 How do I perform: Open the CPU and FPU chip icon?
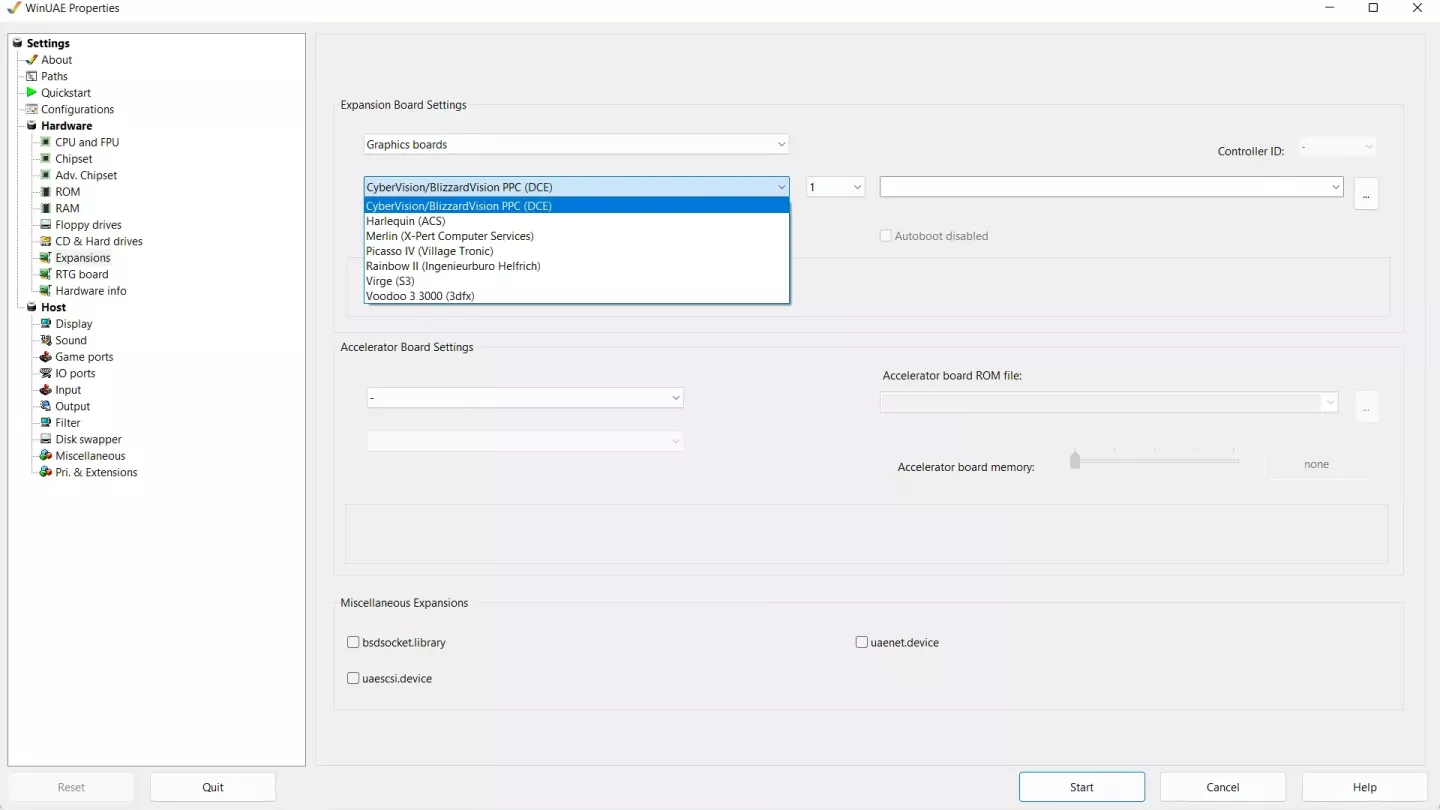45,142
